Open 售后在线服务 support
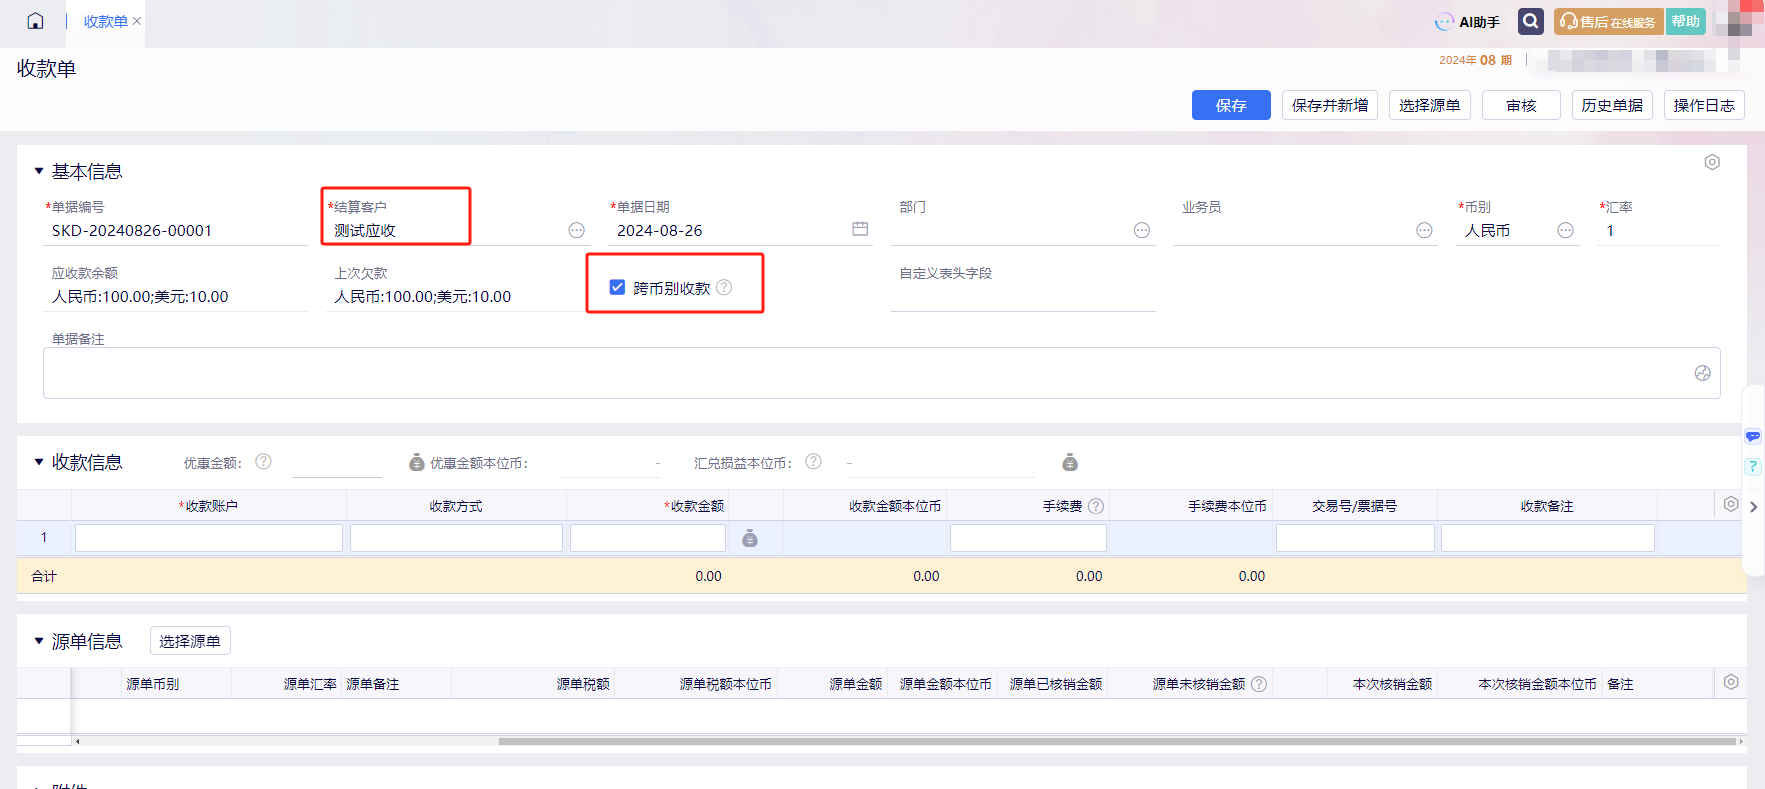Viewport: 1765px width, 789px height. tap(1608, 22)
